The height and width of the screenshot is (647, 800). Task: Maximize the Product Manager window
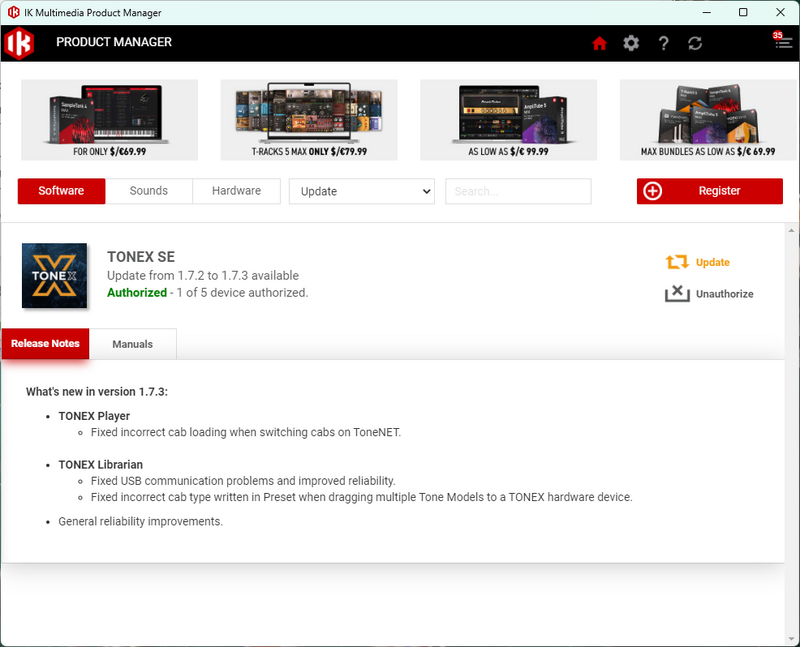(x=743, y=12)
